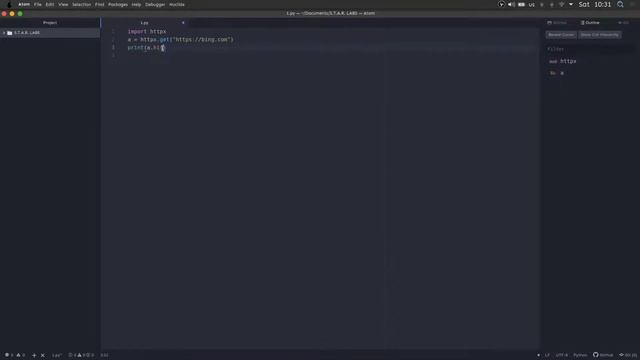This screenshot has height=360, width=640.
Task: Open the Atom application menu
Action: point(24,4)
